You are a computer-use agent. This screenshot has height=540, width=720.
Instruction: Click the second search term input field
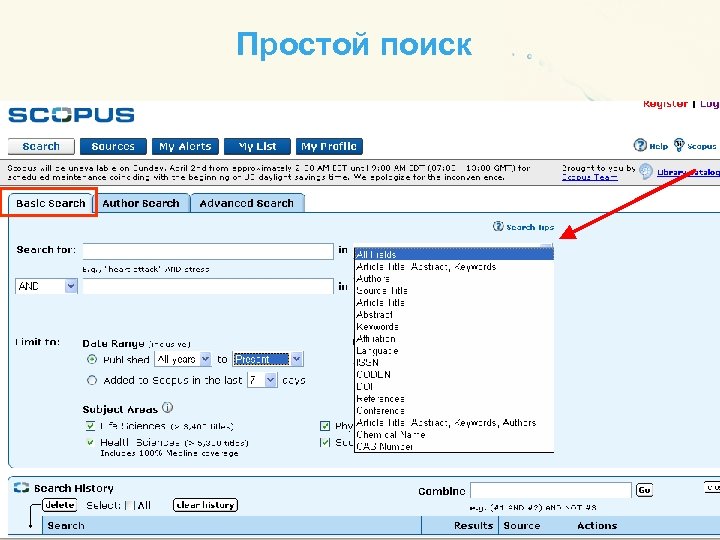tap(208, 286)
